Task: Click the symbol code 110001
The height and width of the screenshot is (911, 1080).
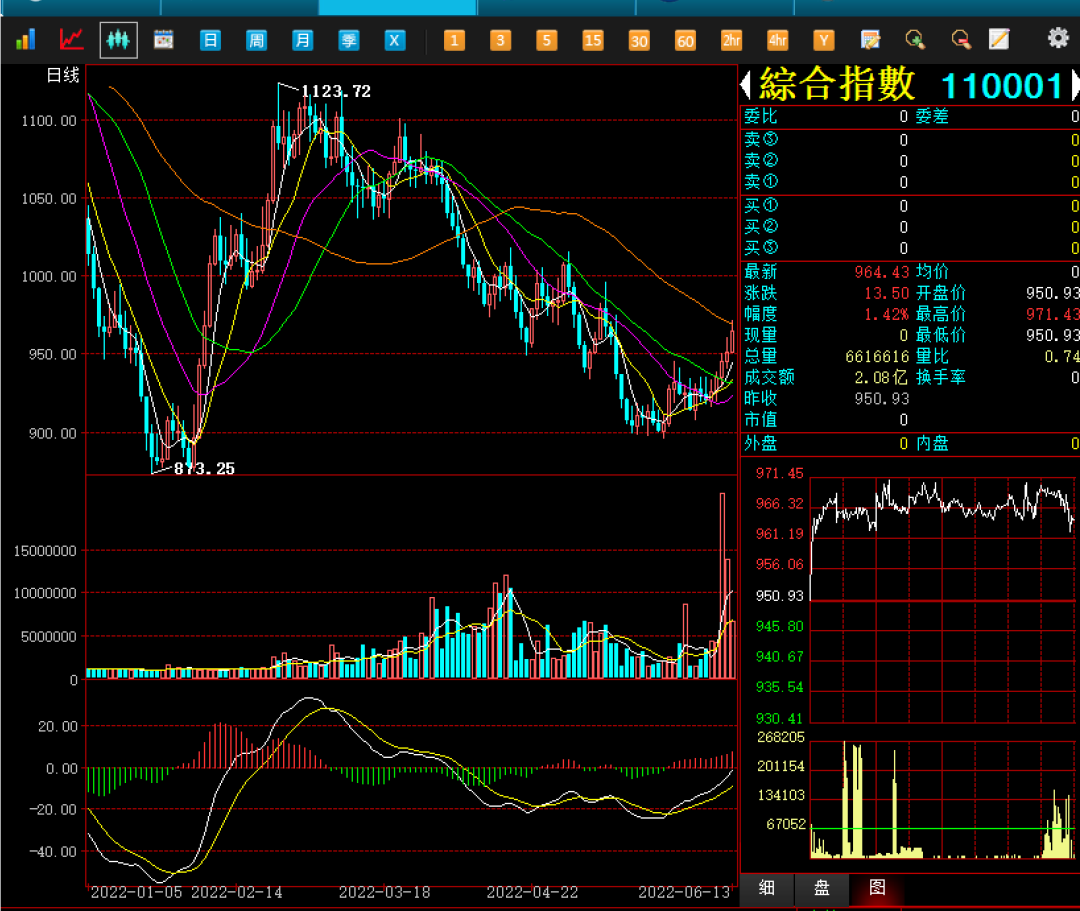Action: [1002, 87]
